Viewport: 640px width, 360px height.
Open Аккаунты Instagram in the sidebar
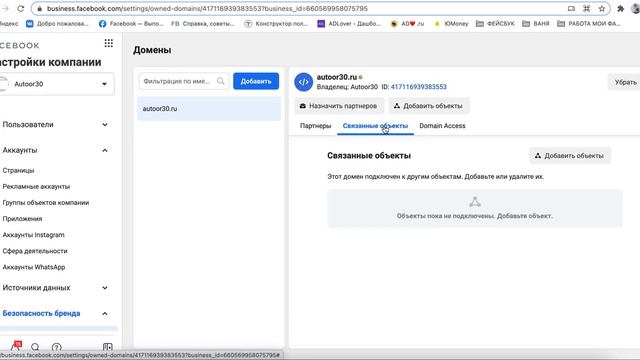point(33,235)
